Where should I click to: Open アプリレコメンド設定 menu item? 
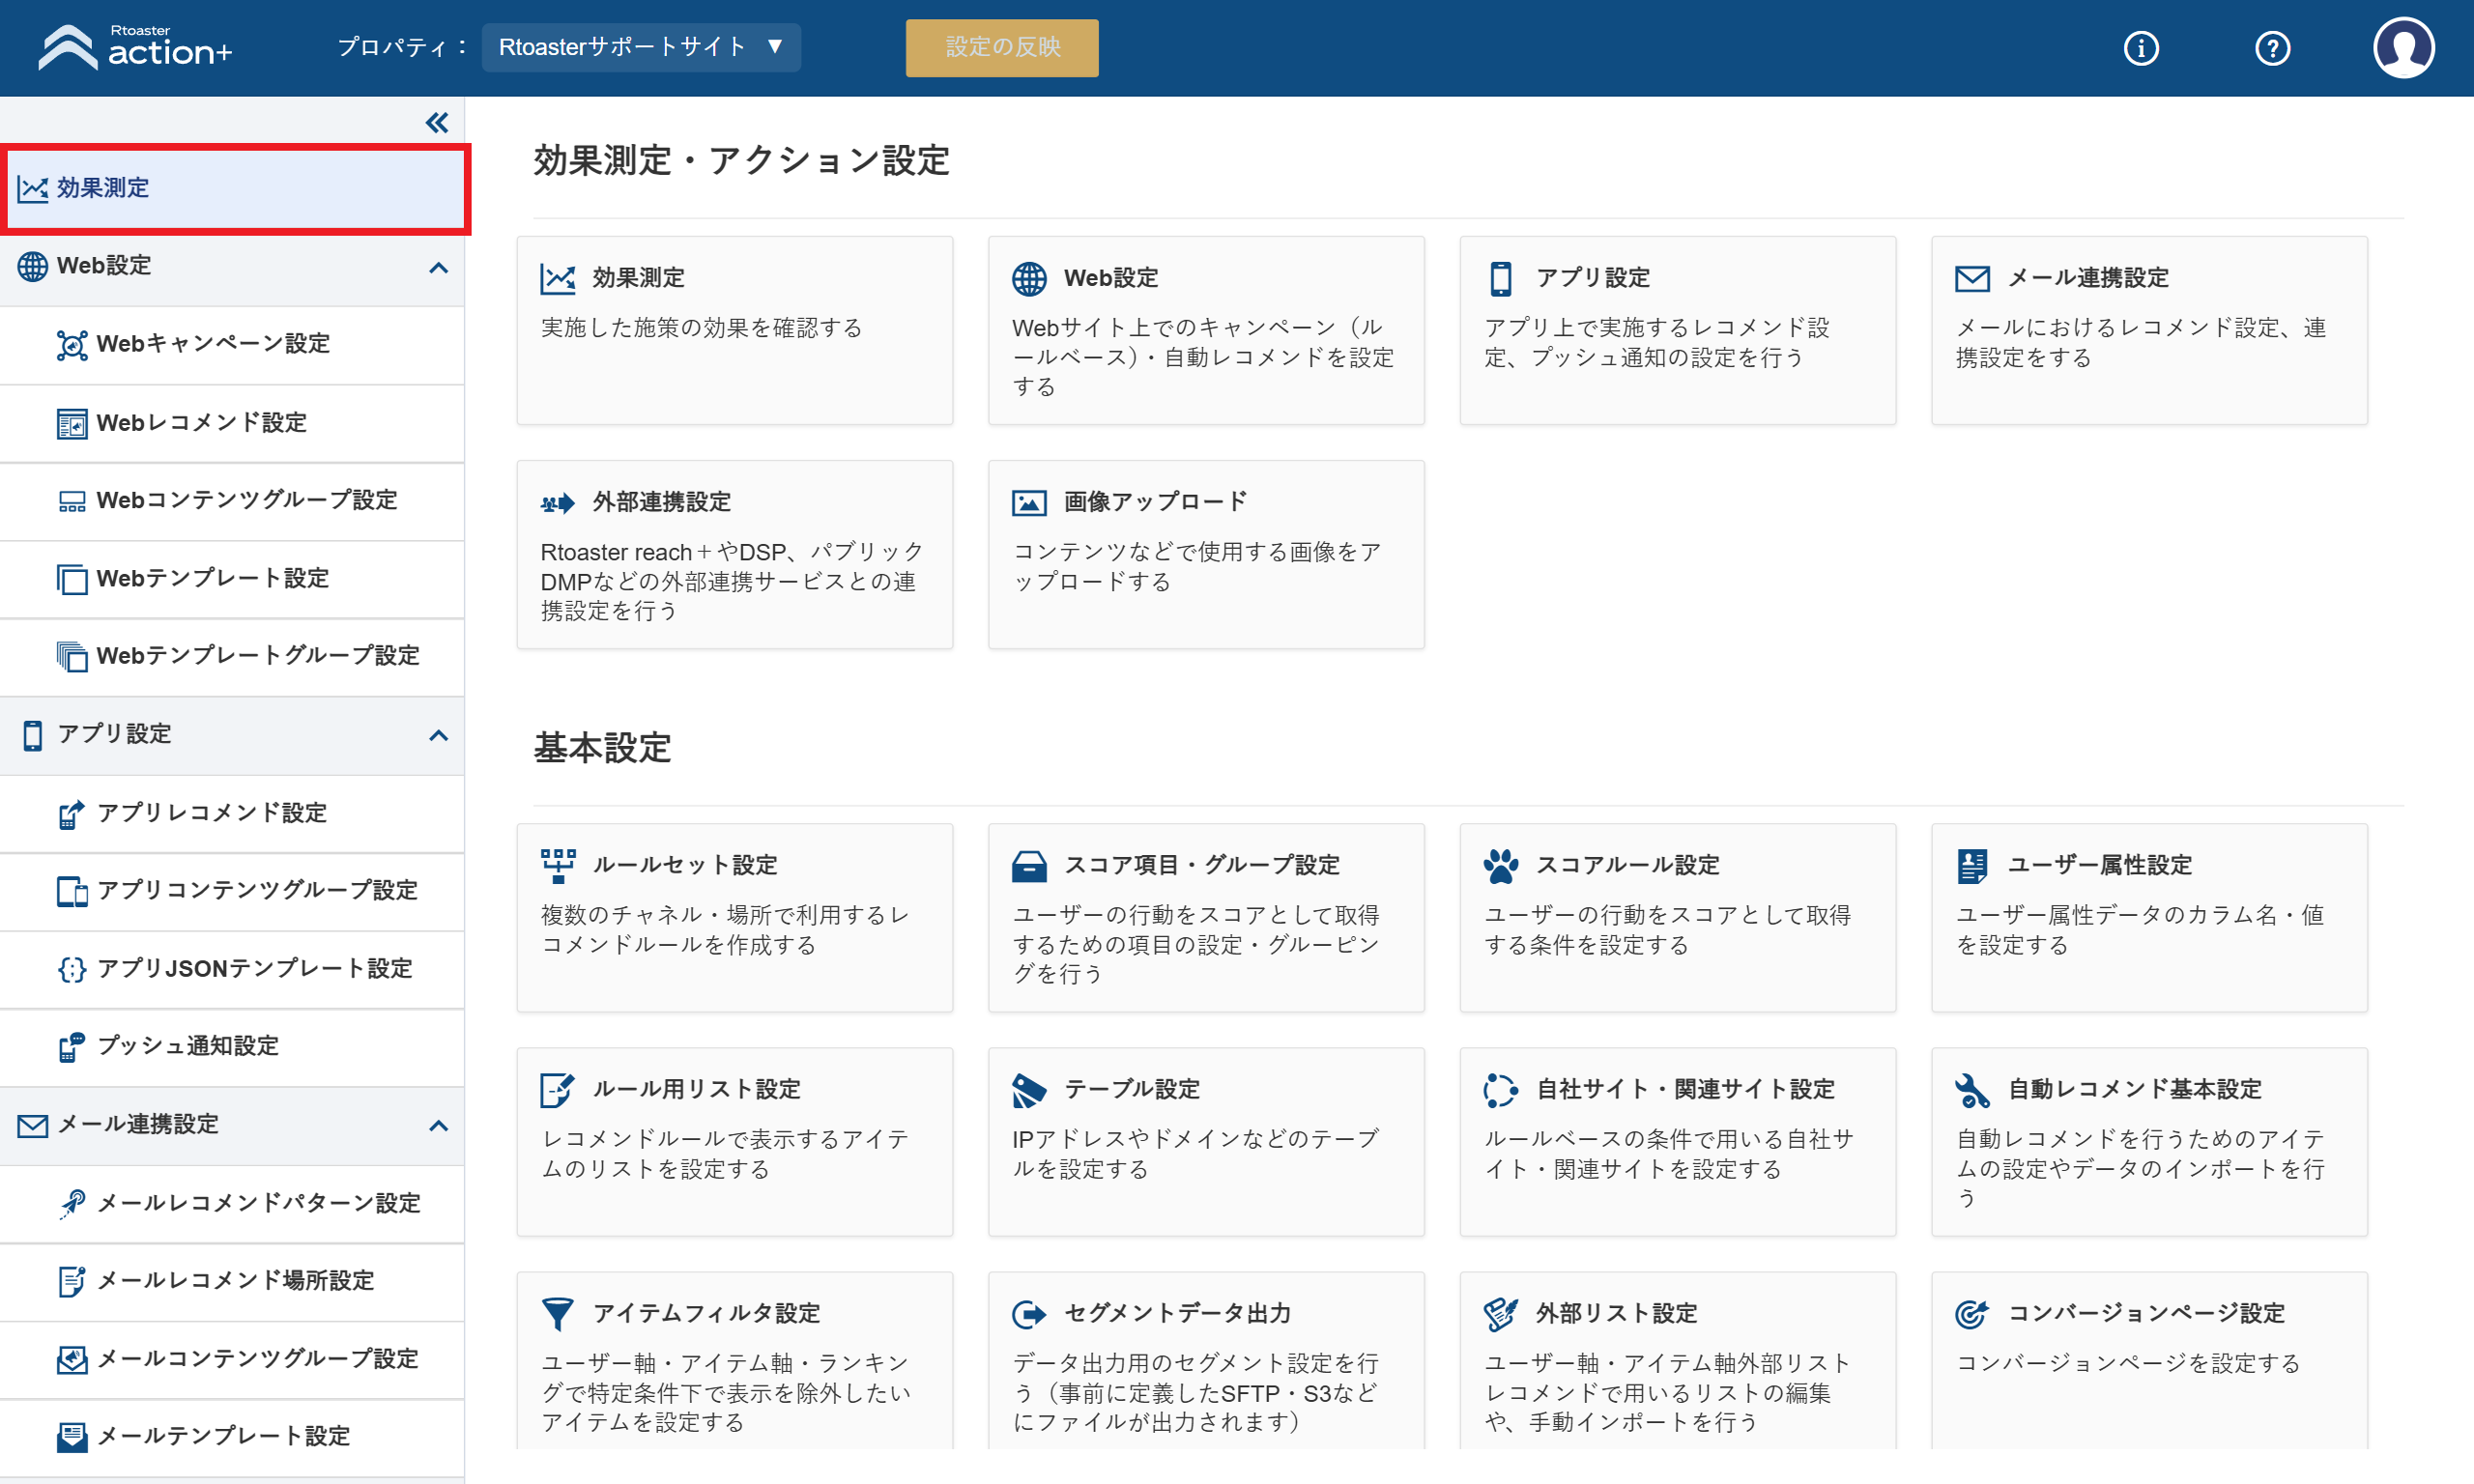coord(232,813)
